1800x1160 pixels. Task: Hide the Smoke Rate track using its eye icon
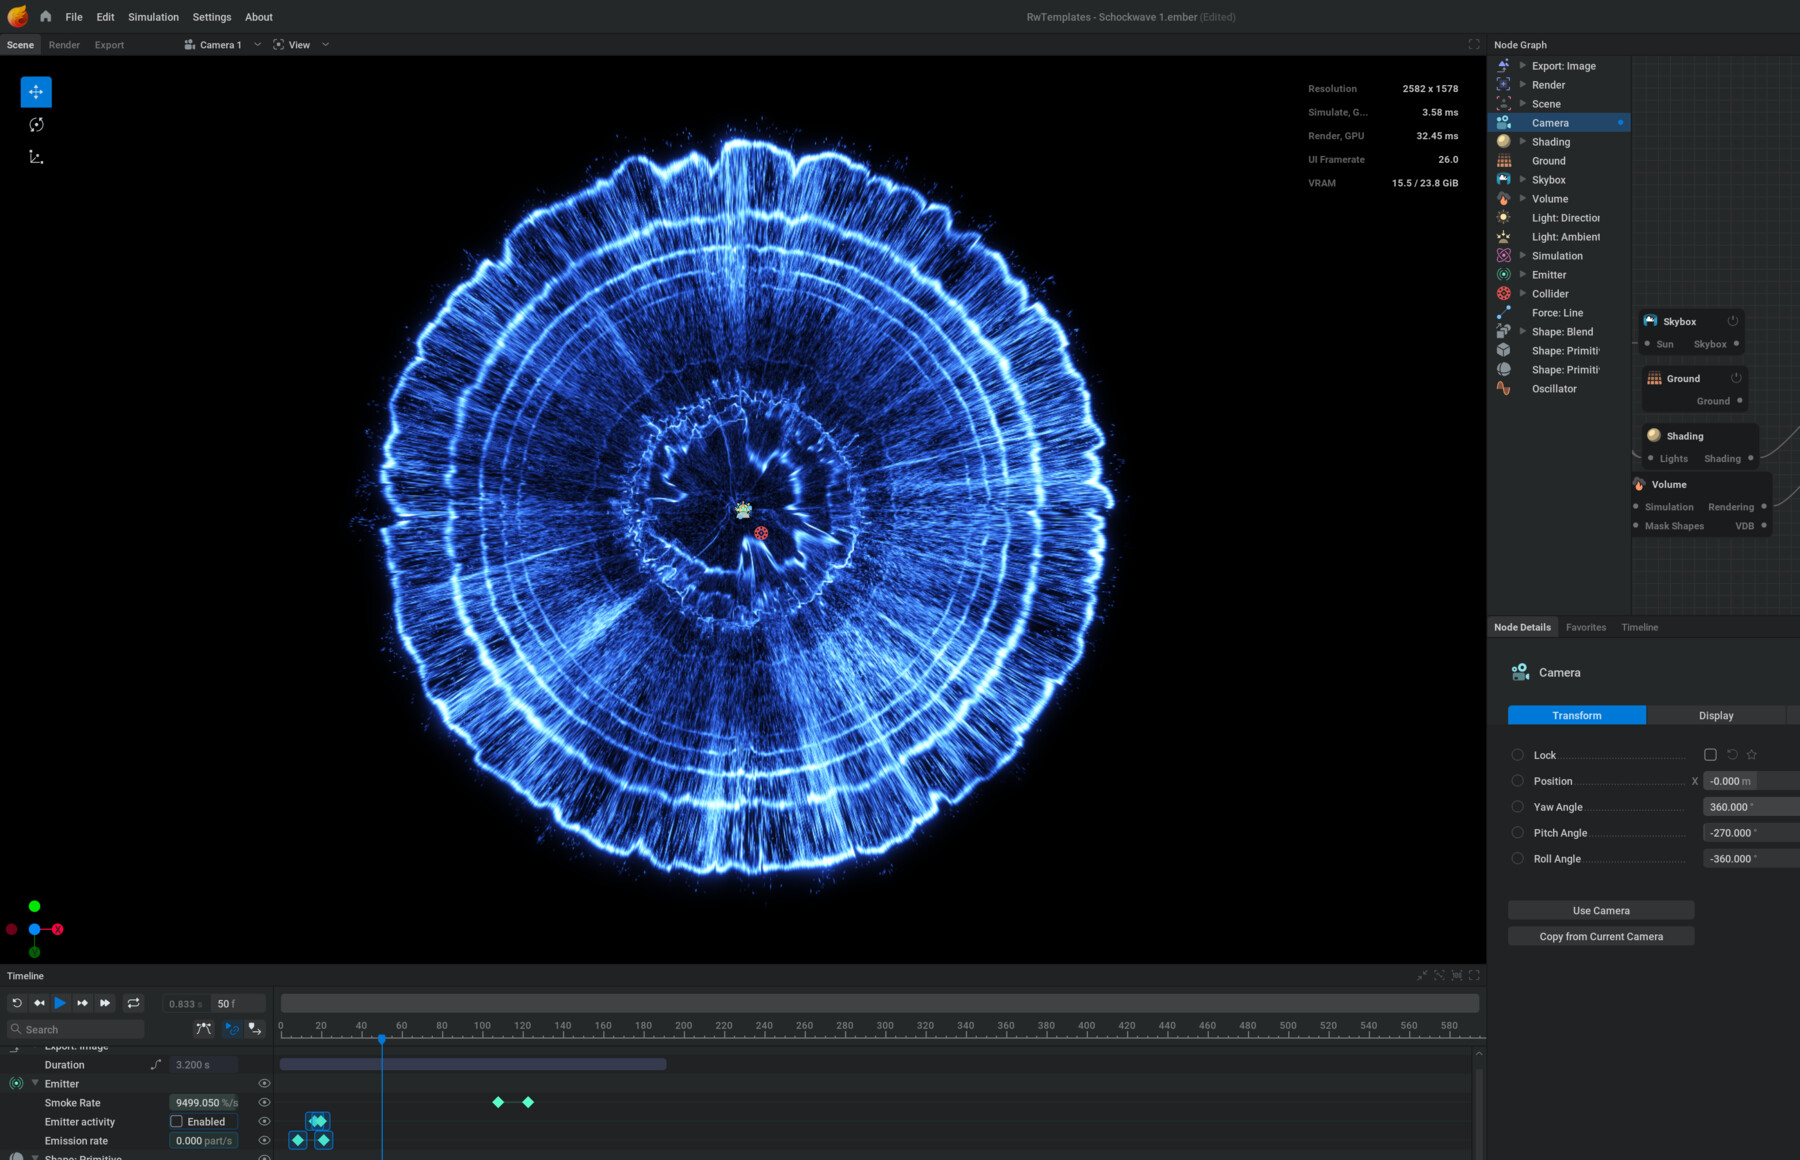click(264, 1102)
